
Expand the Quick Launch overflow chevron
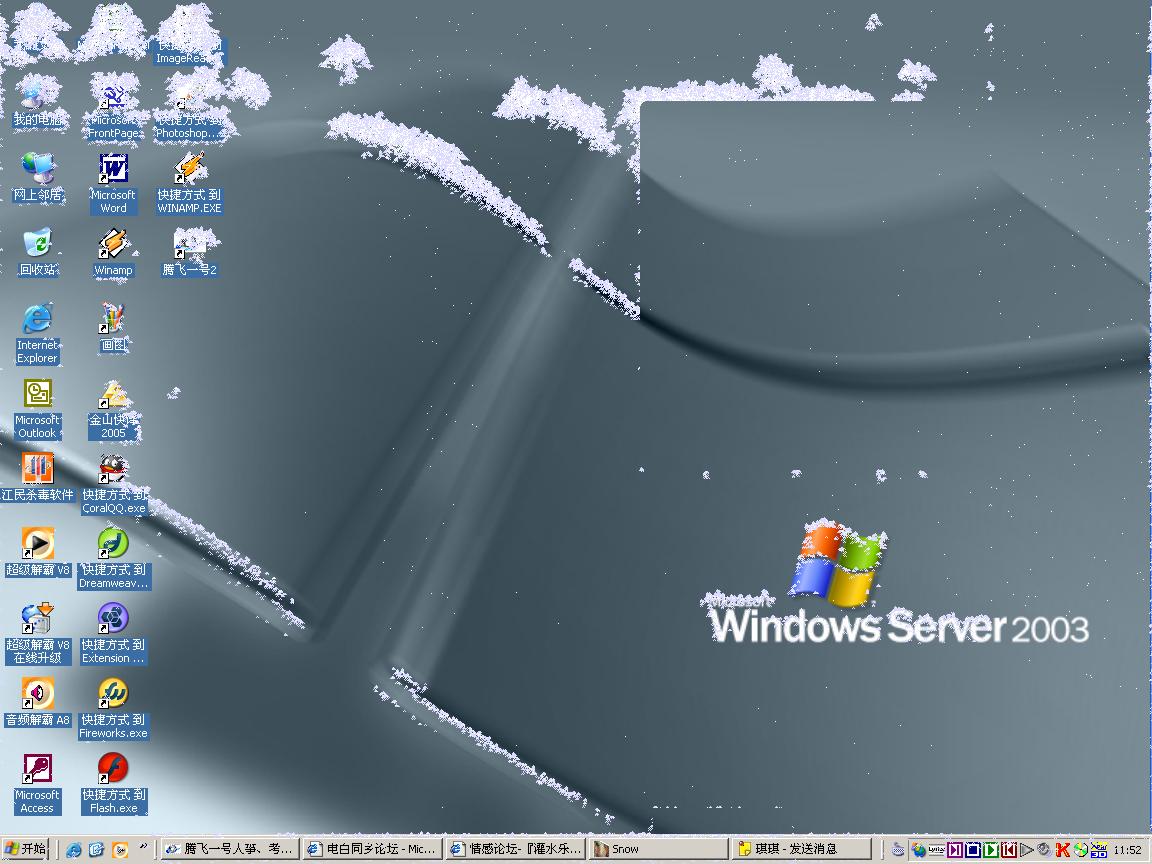point(144,848)
